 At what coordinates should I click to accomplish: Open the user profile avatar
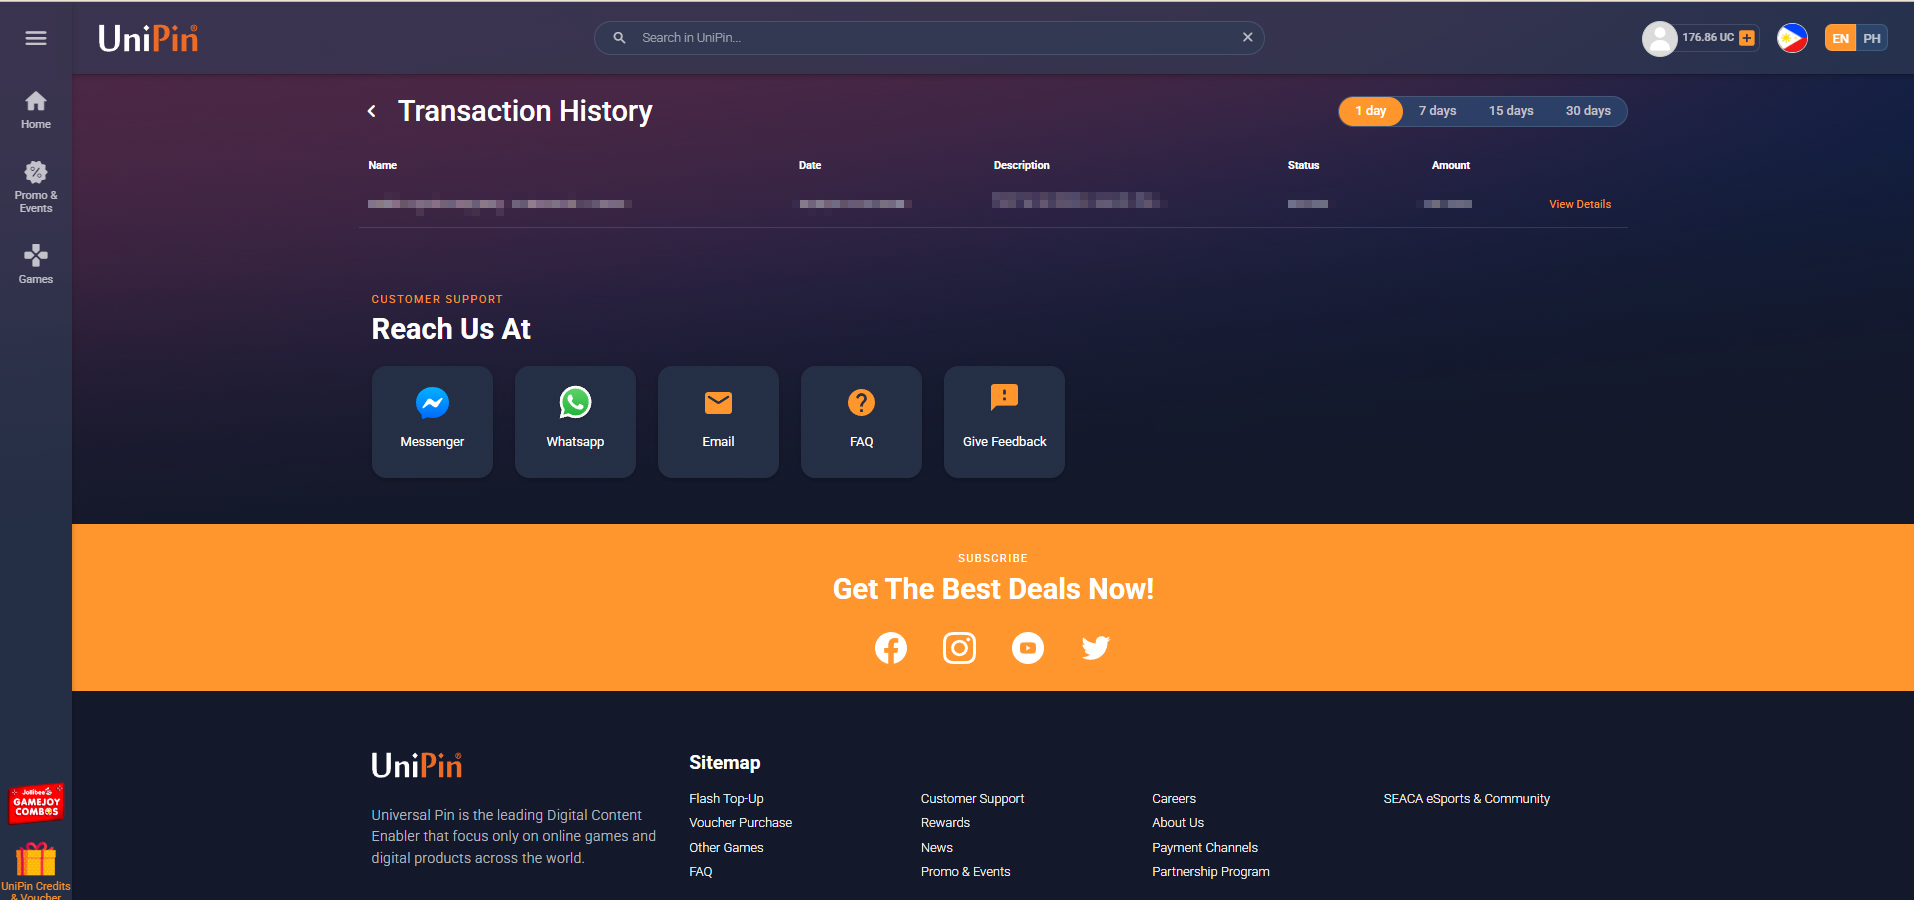1659,38
